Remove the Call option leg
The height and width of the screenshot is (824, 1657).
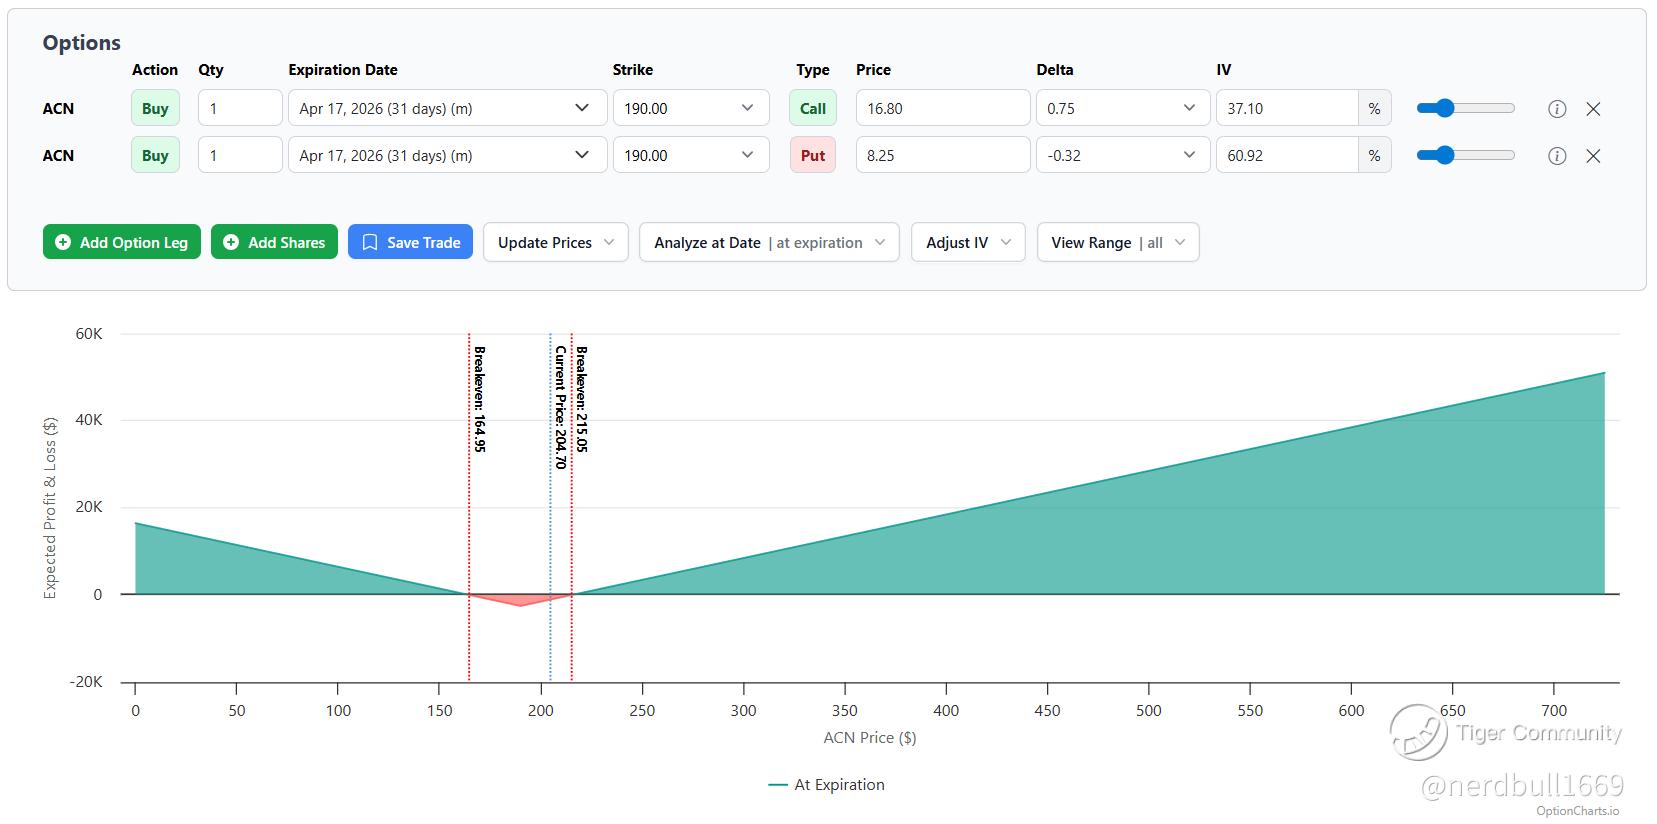pyautogui.click(x=1593, y=109)
